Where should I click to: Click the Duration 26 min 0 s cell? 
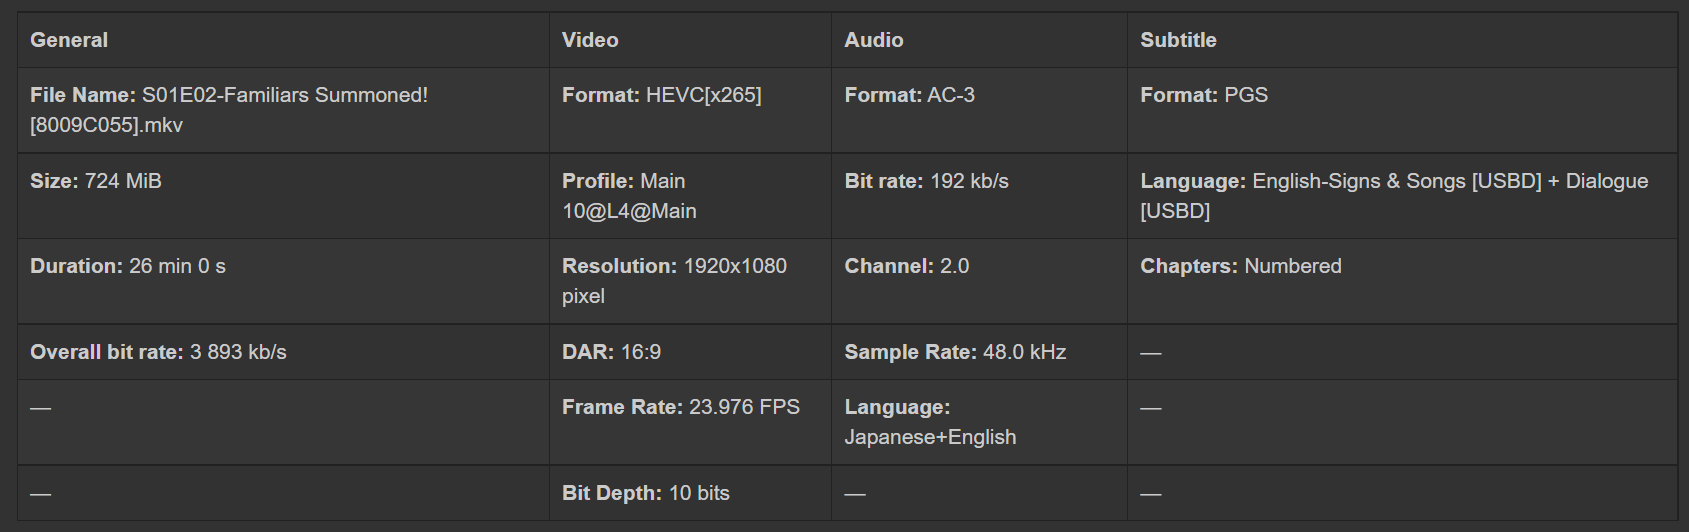pos(128,266)
